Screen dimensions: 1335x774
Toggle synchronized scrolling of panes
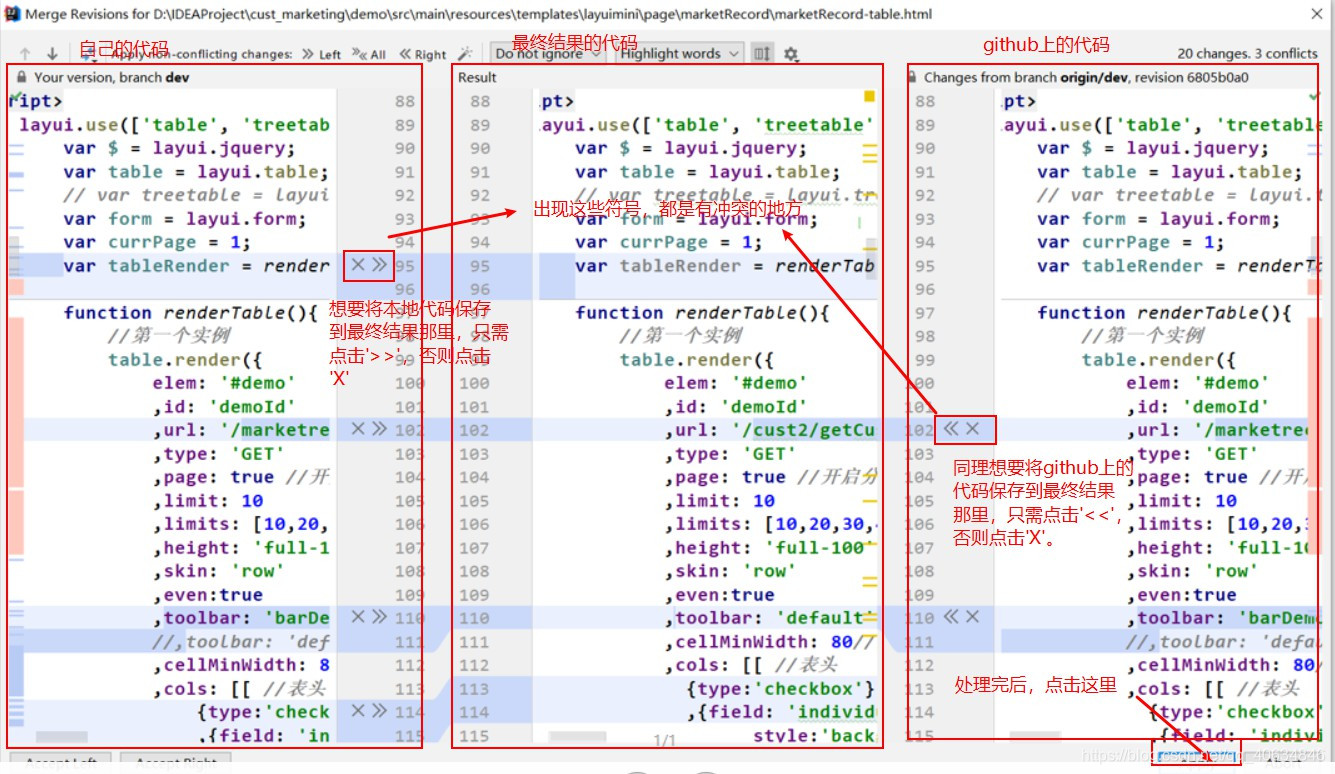tap(762, 54)
